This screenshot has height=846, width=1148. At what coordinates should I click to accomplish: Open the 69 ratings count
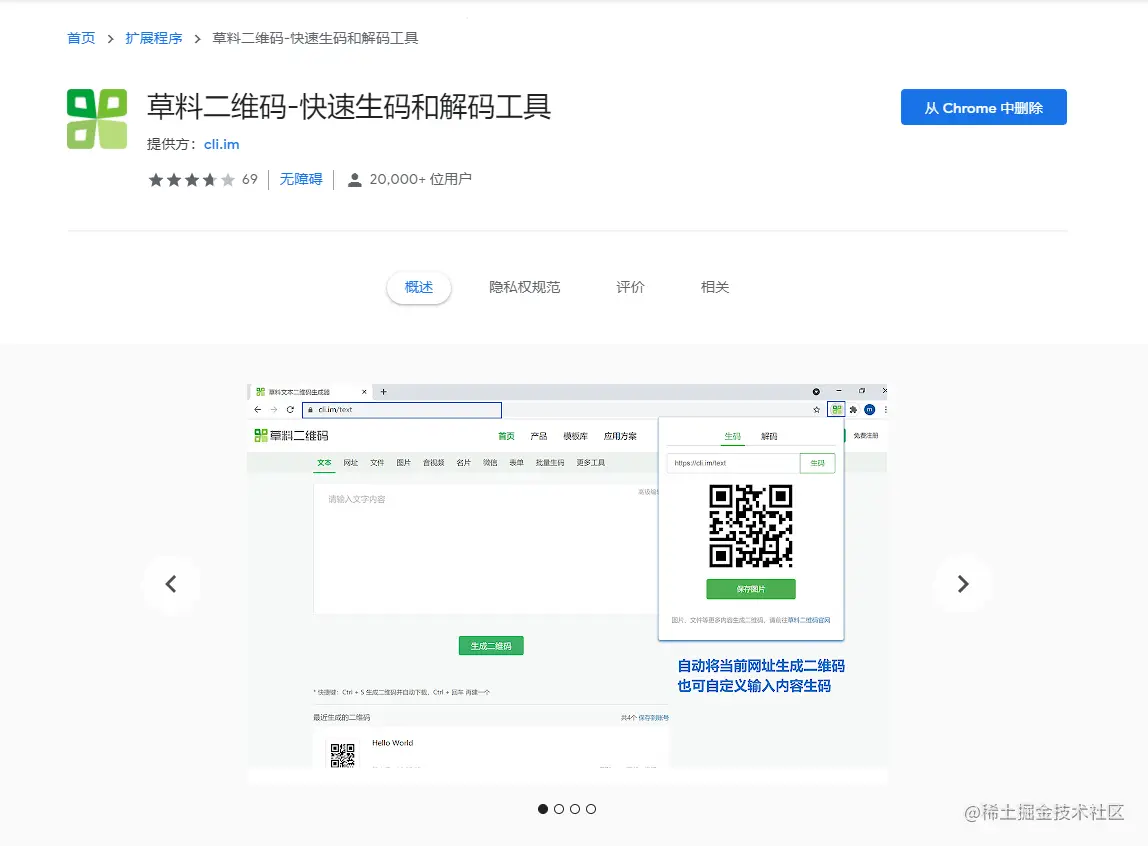click(x=250, y=179)
